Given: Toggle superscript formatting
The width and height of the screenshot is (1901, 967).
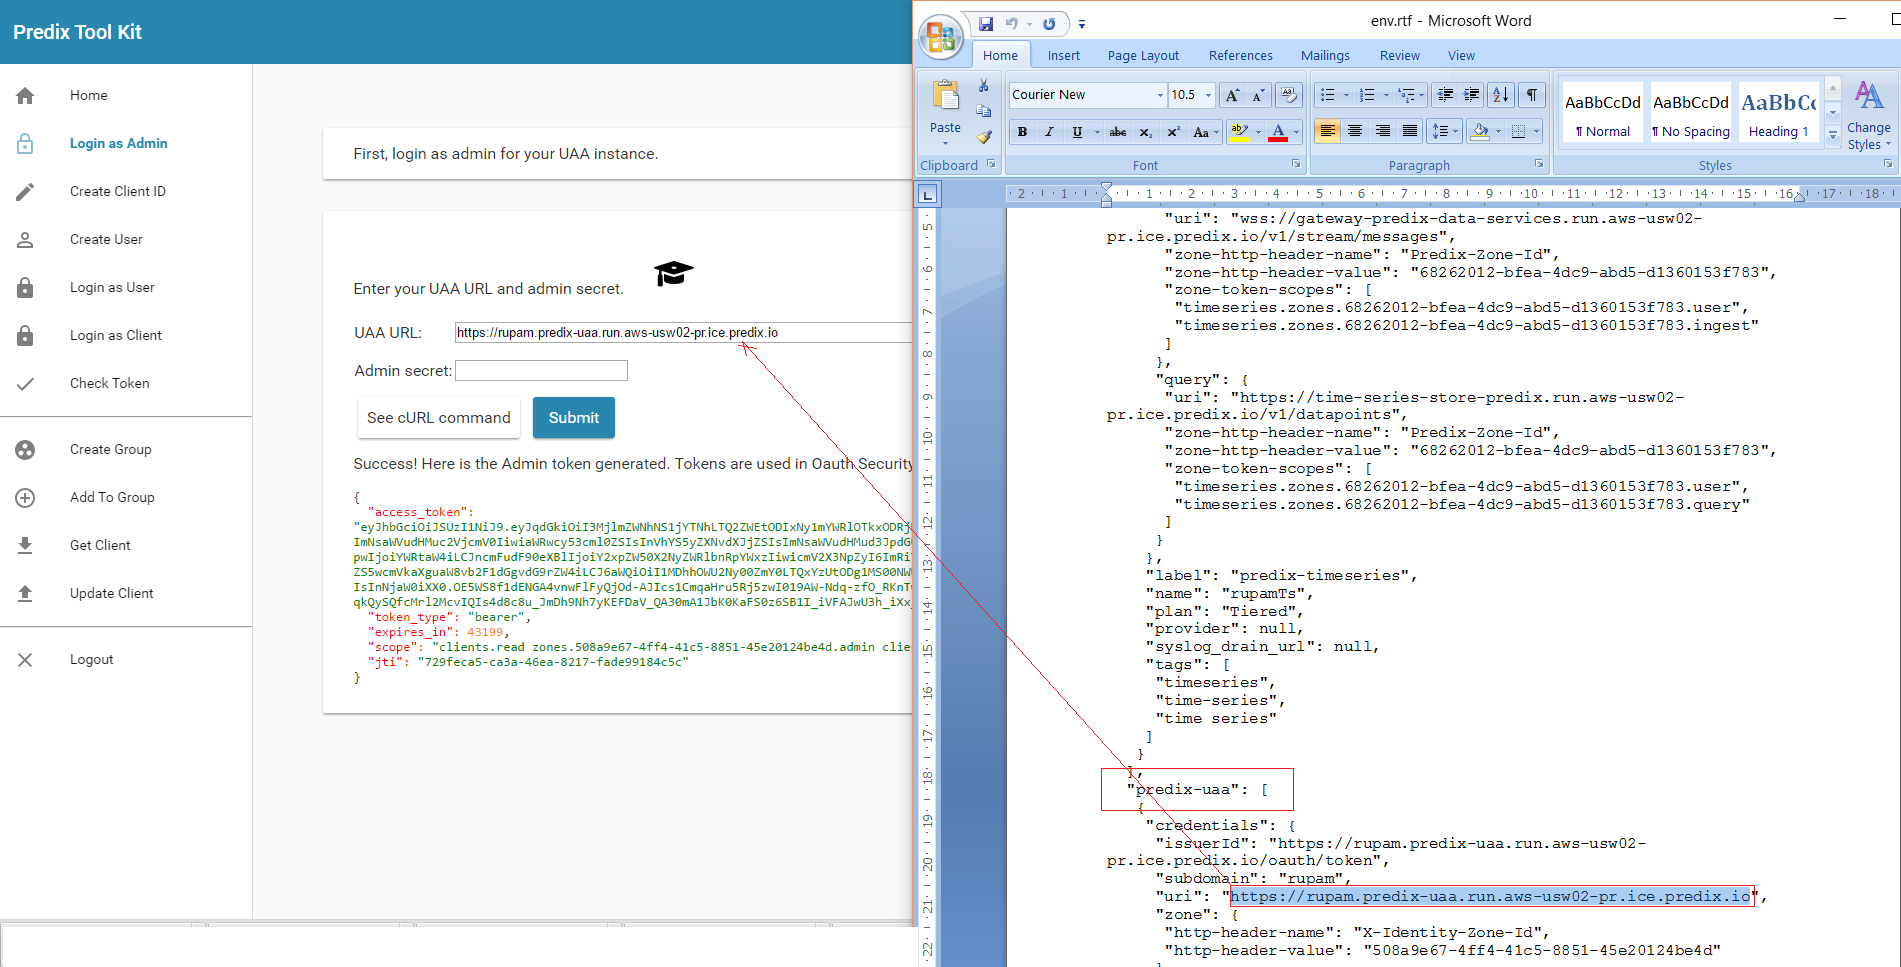Looking at the screenshot, I should tap(1173, 132).
